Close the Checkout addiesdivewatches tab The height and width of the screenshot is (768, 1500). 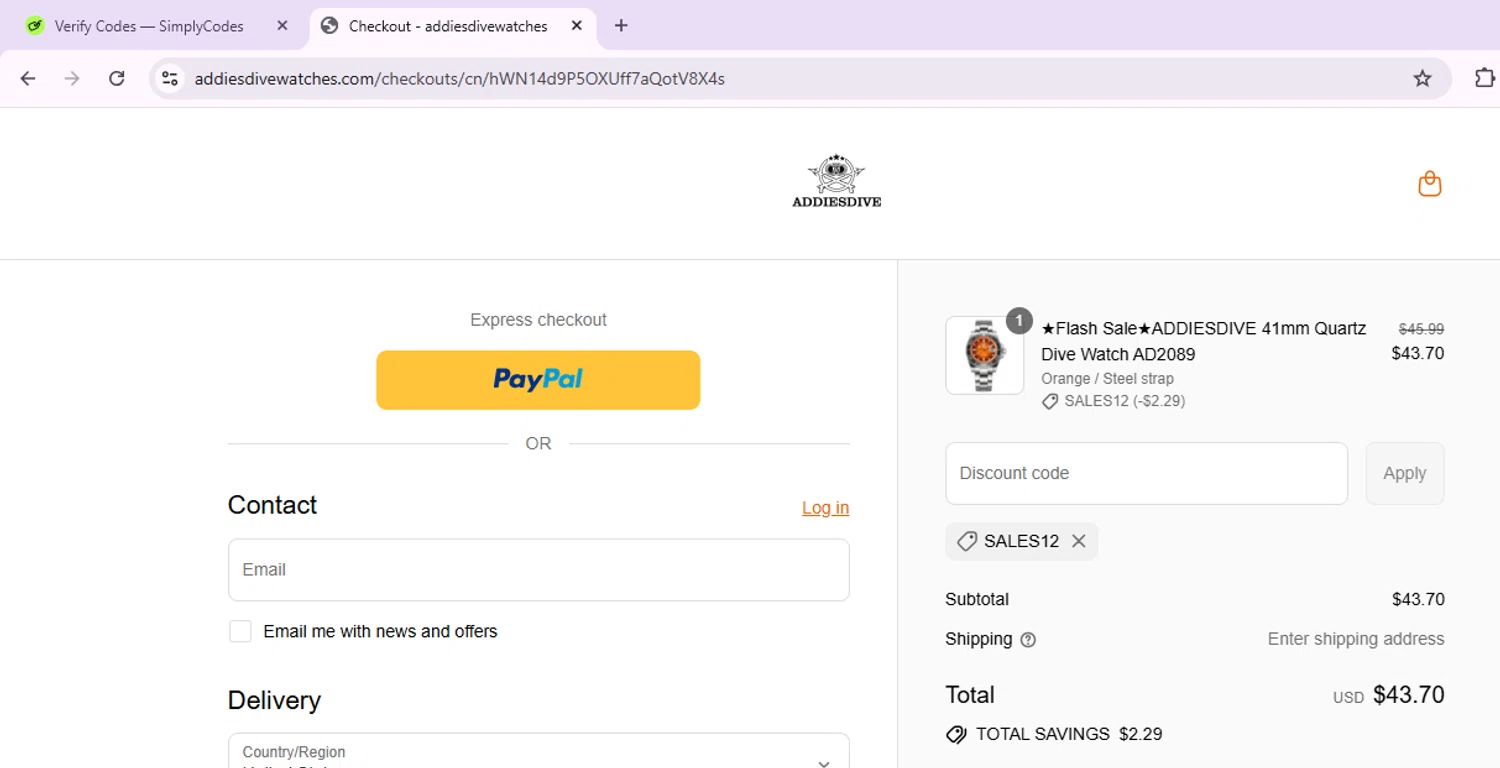click(x=577, y=26)
